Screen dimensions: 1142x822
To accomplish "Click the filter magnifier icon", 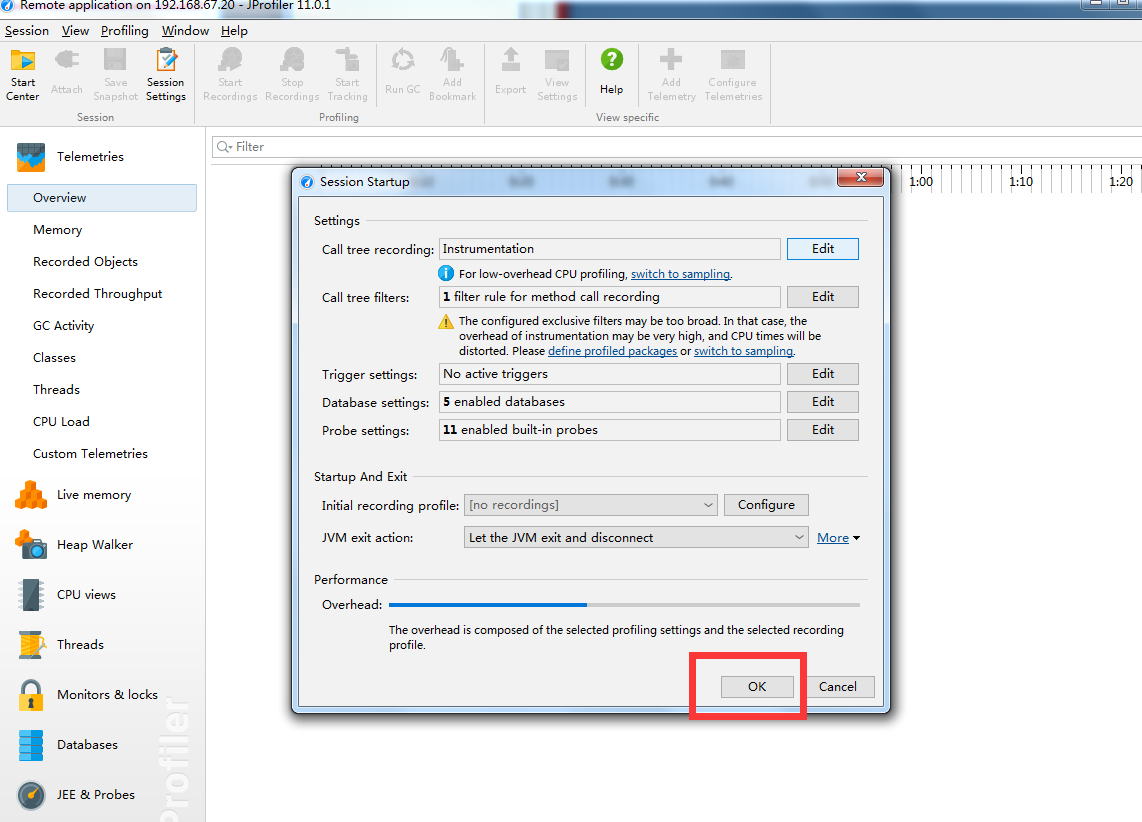I will point(224,147).
